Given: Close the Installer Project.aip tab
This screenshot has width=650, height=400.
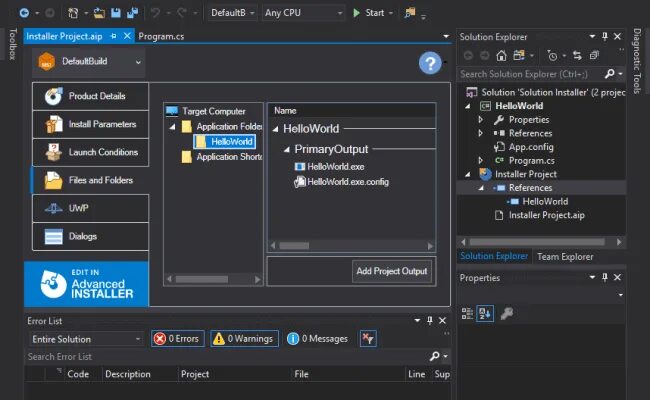Looking at the screenshot, I should click(x=127, y=36).
